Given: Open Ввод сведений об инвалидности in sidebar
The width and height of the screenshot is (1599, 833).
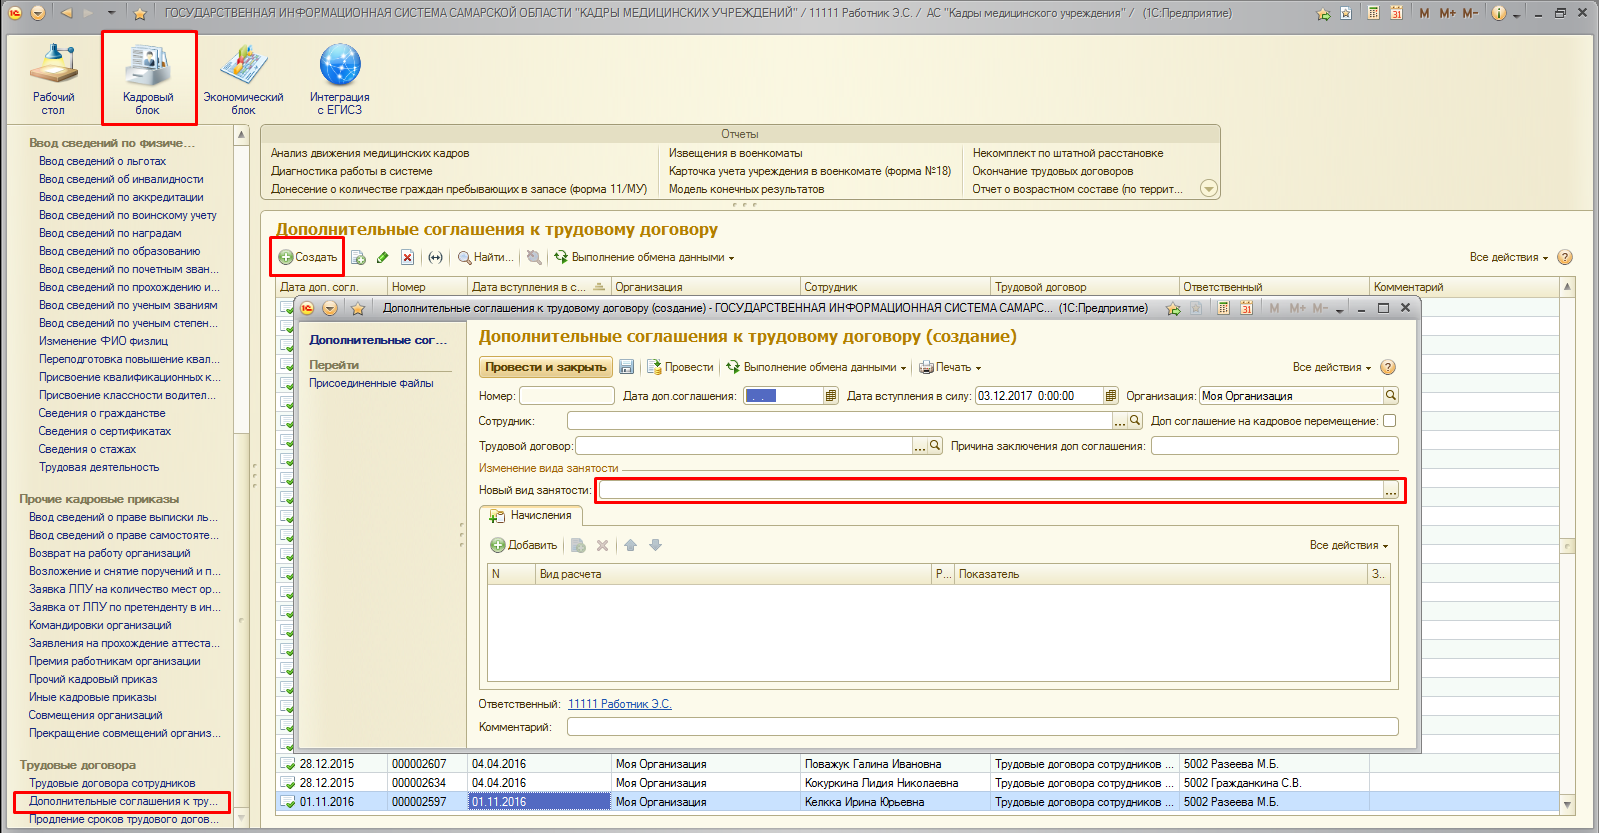Looking at the screenshot, I should pyautogui.click(x=121, y=179).
